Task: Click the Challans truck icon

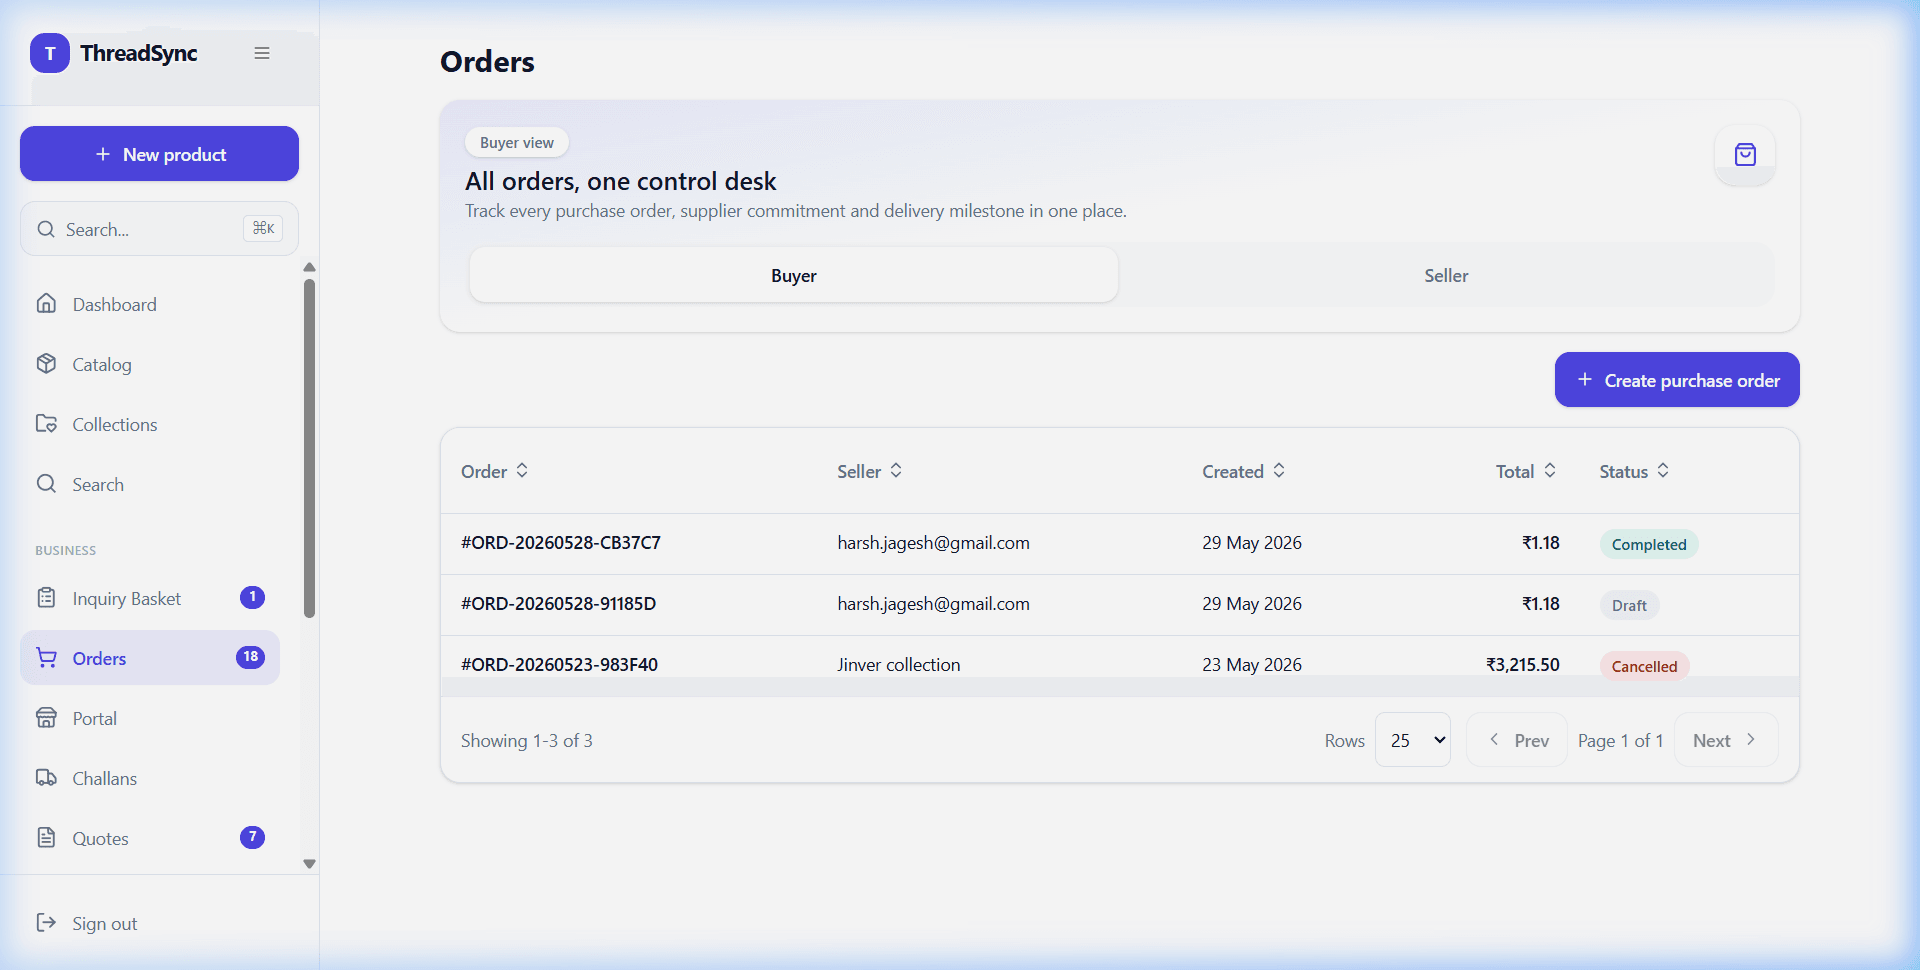Action: pyautogui.click(x=46, y=777)
